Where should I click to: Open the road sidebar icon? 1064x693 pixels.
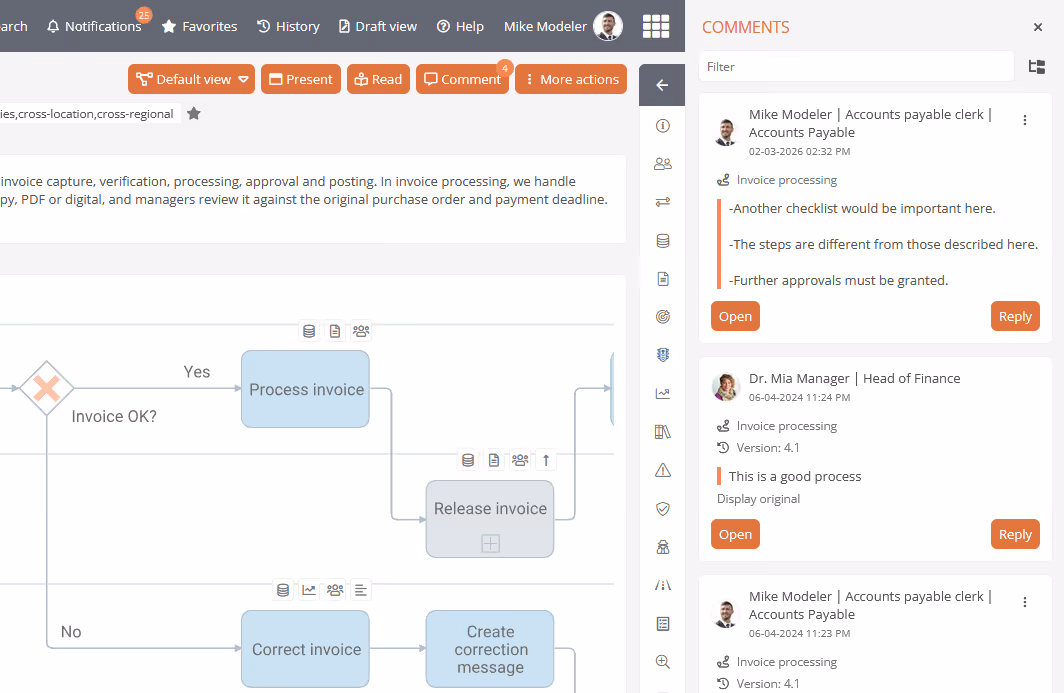[663, 585]
